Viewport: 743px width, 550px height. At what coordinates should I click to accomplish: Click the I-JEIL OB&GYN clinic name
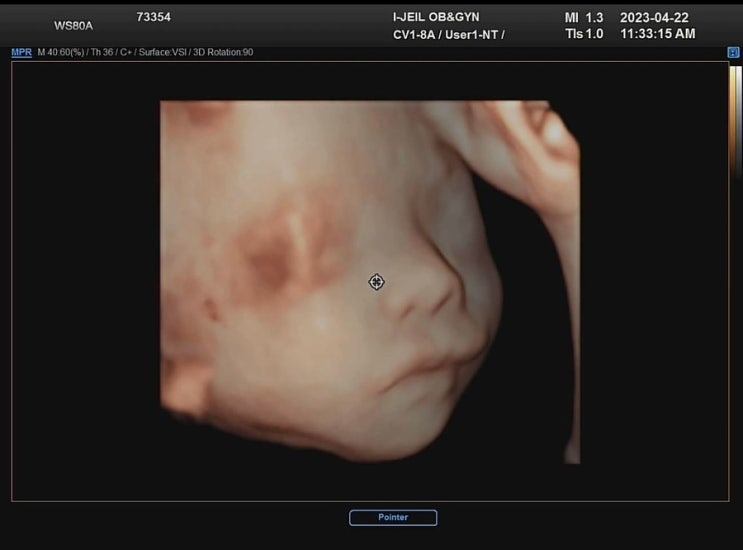tap(436, 17)
